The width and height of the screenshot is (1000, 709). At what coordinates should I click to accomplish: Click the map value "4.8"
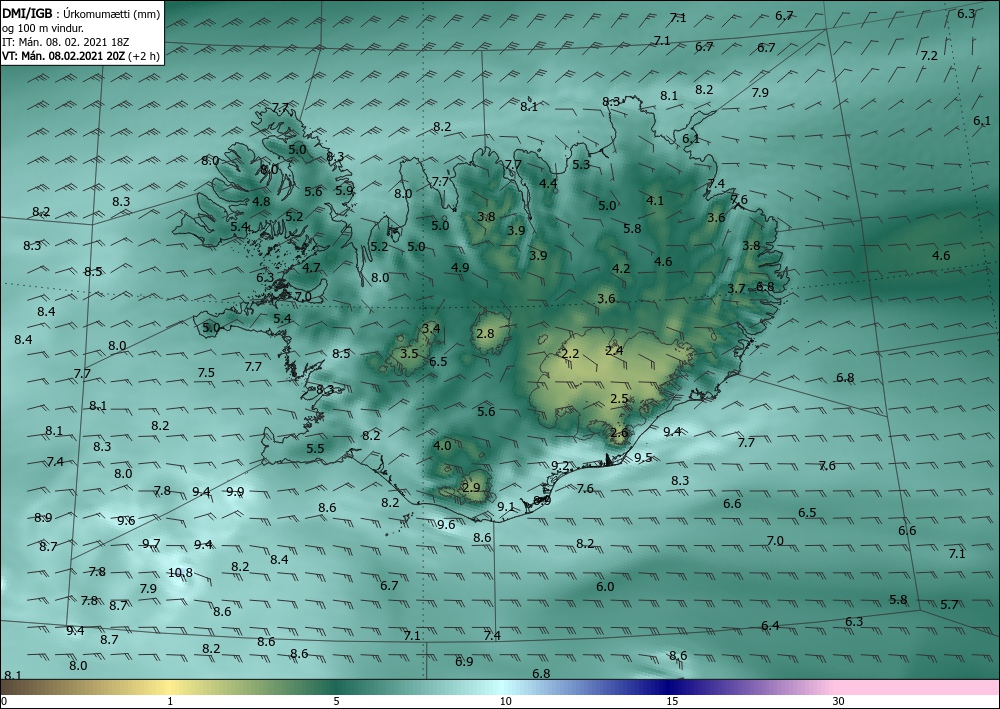coord(261,201)
